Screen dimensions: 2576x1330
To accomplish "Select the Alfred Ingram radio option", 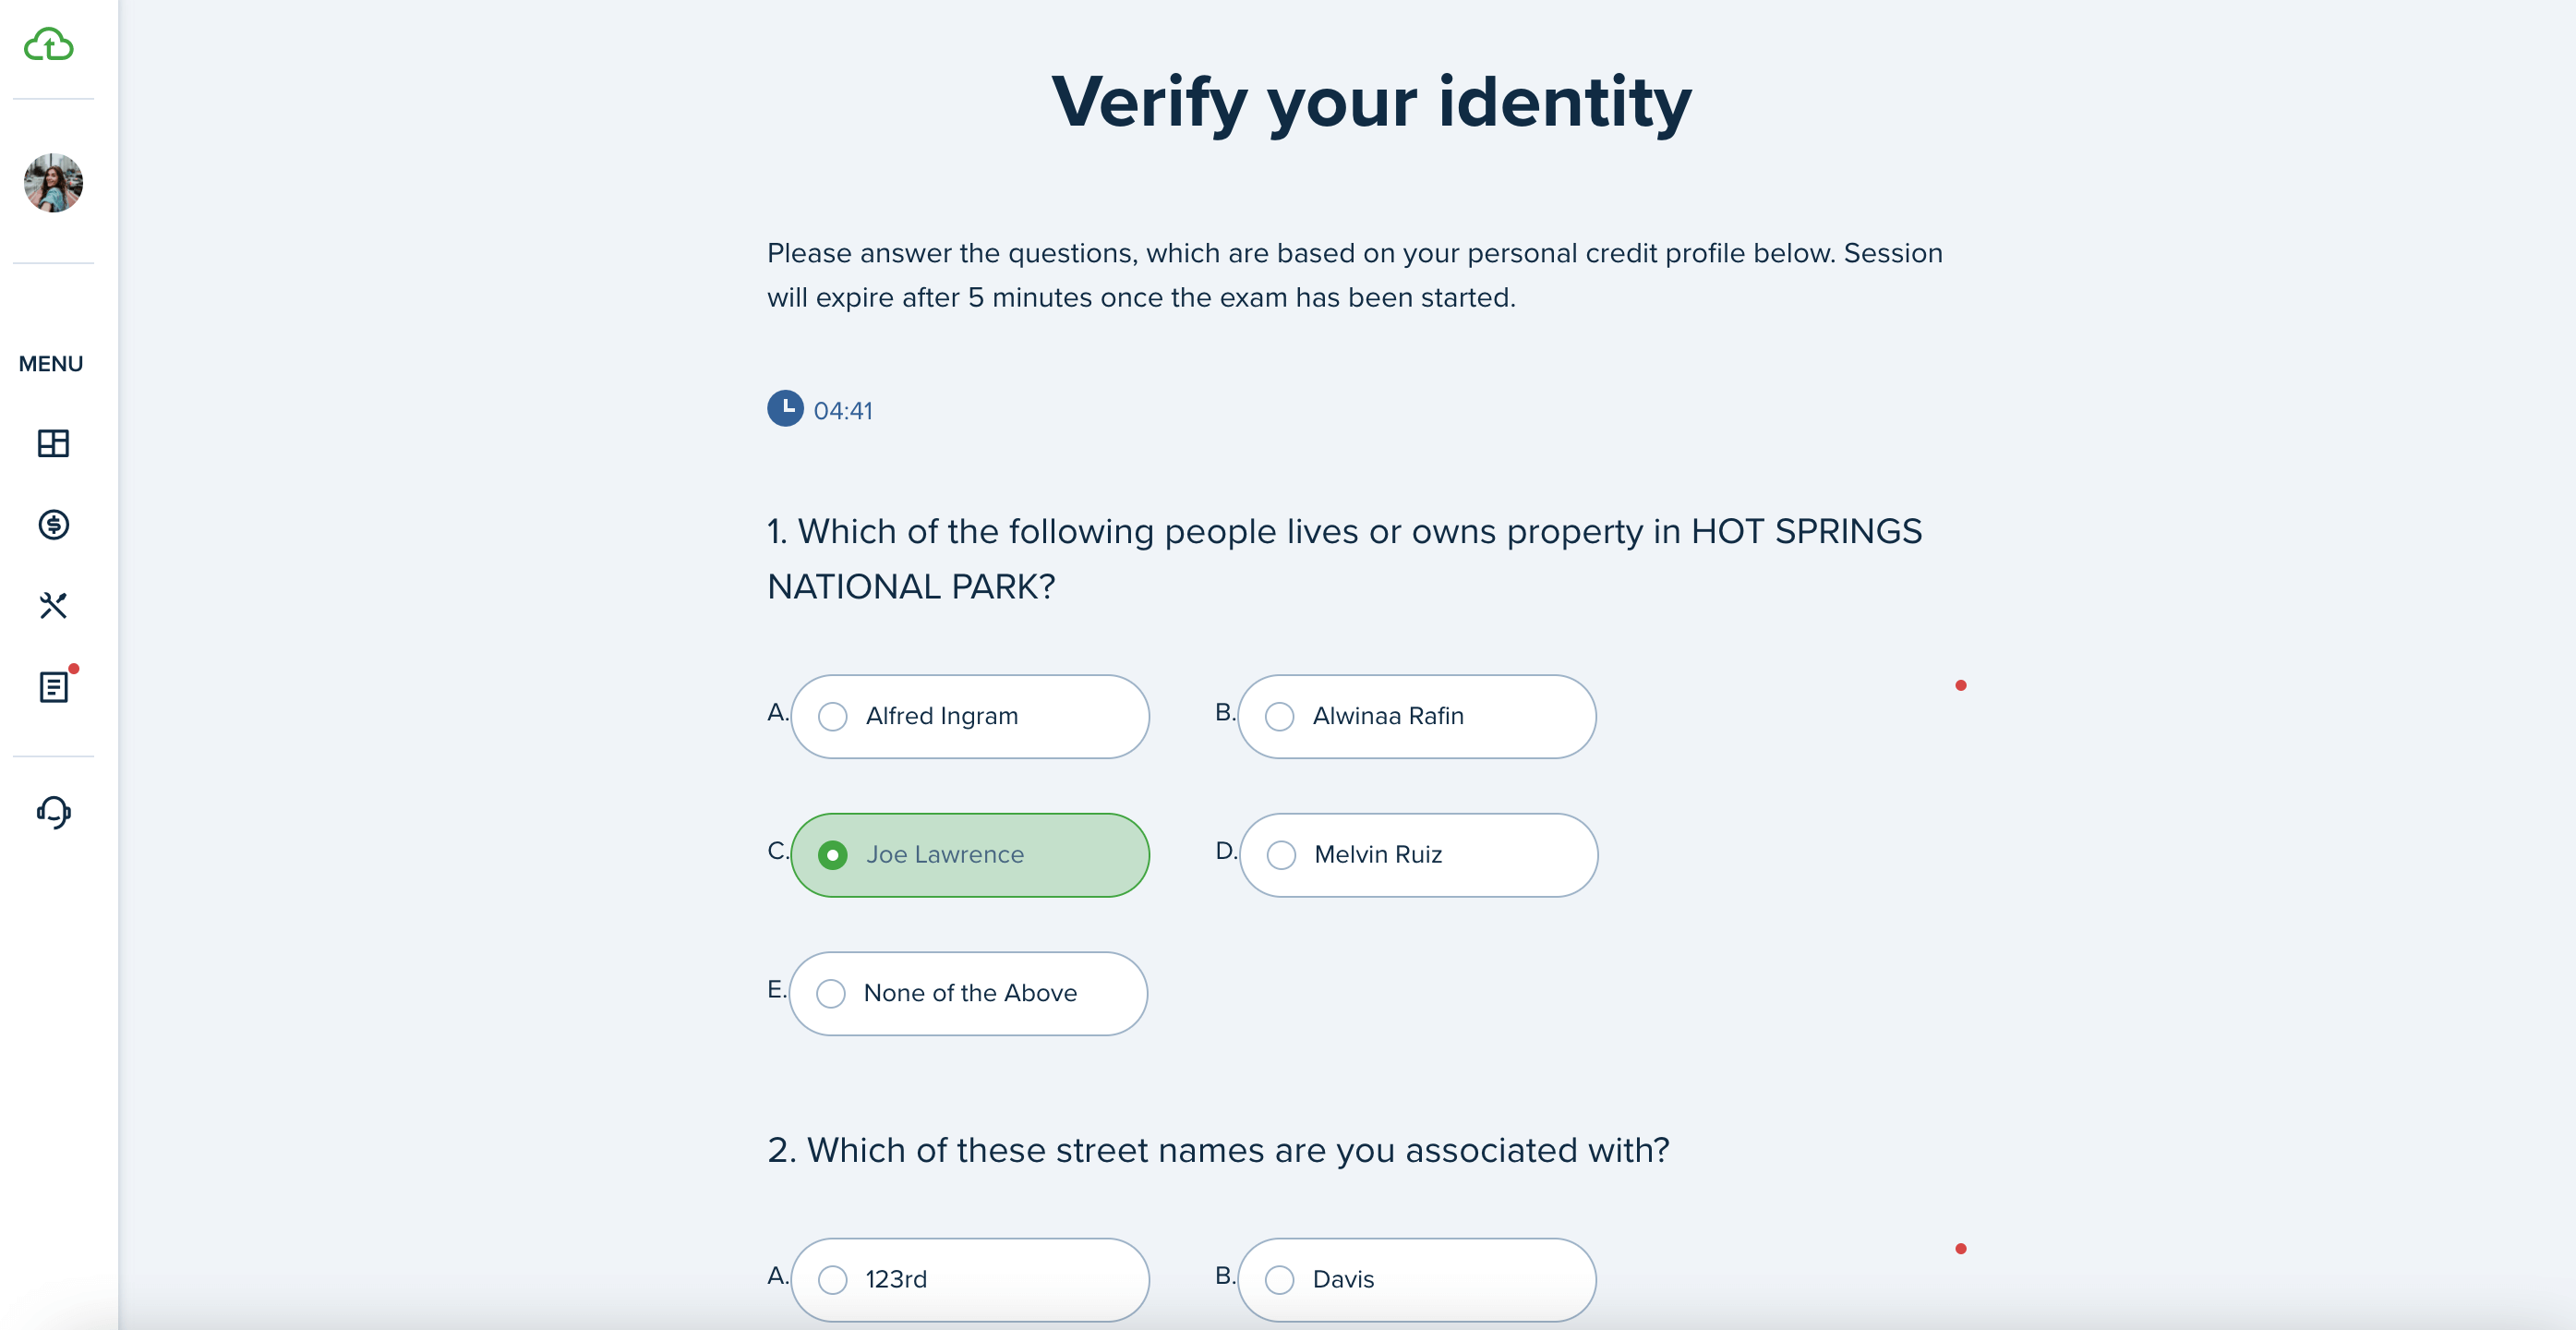I will (969, 716).
